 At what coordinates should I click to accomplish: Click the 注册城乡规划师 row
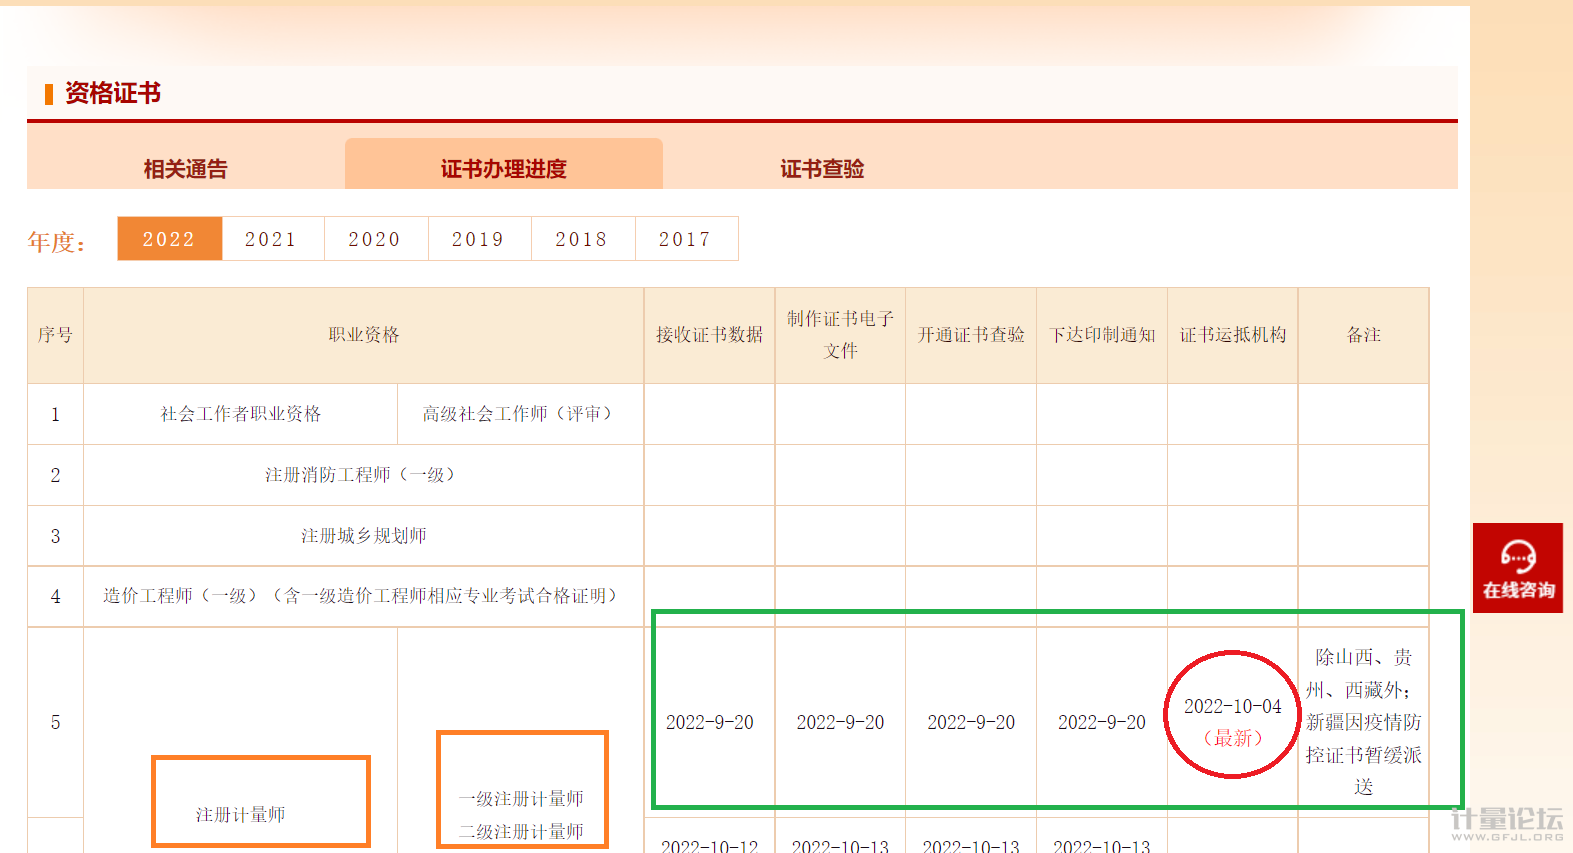(363, 536)
